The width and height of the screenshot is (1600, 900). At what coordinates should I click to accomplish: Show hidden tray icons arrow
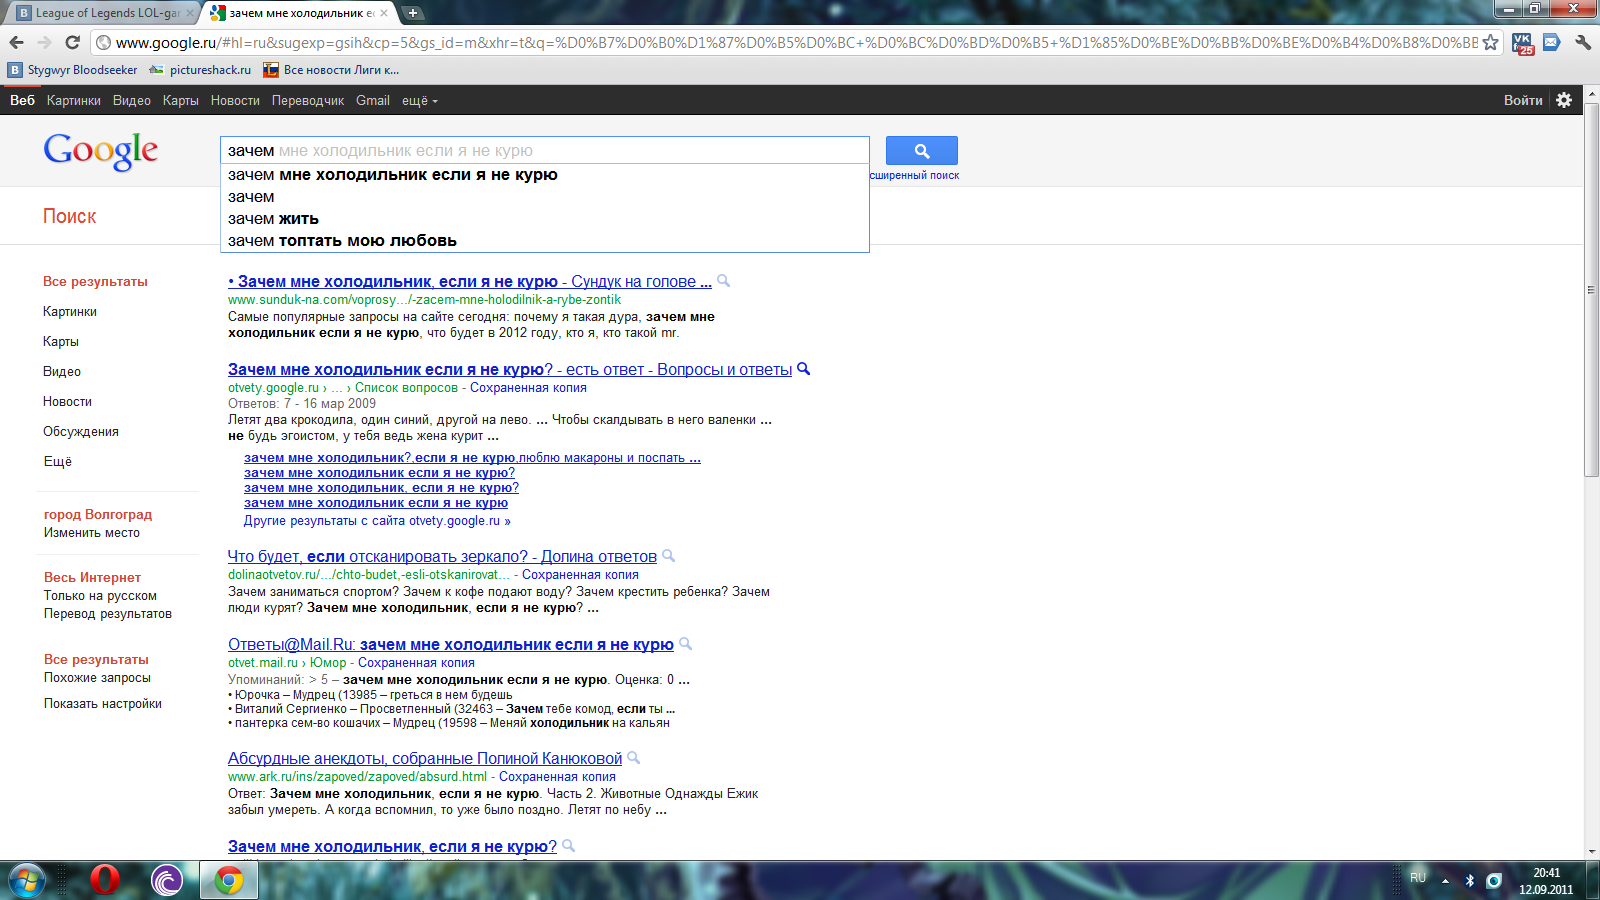[1444, 881]
